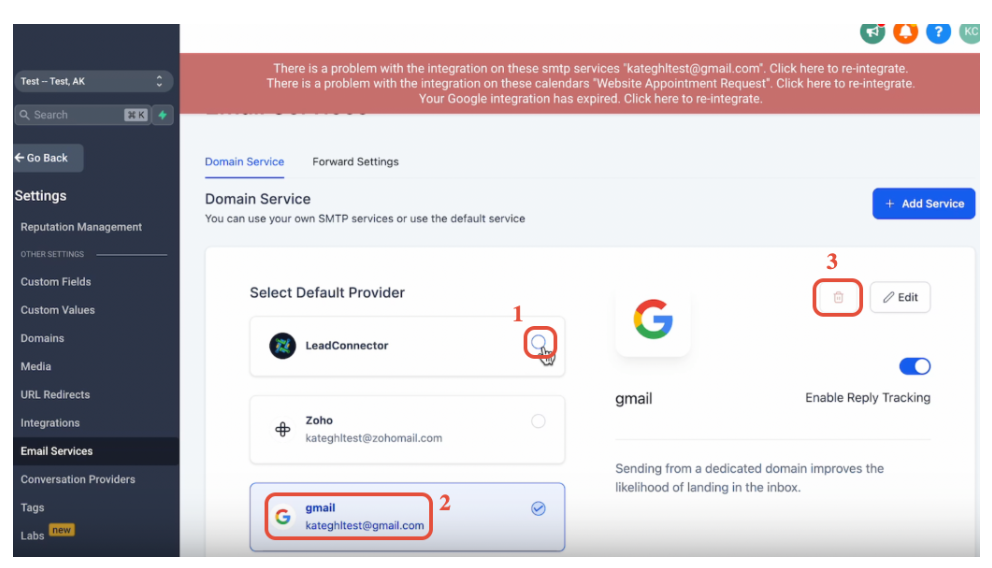Switch to the Forward Settings tab
The image size is (992, 568).
click(x=356, y=161)
